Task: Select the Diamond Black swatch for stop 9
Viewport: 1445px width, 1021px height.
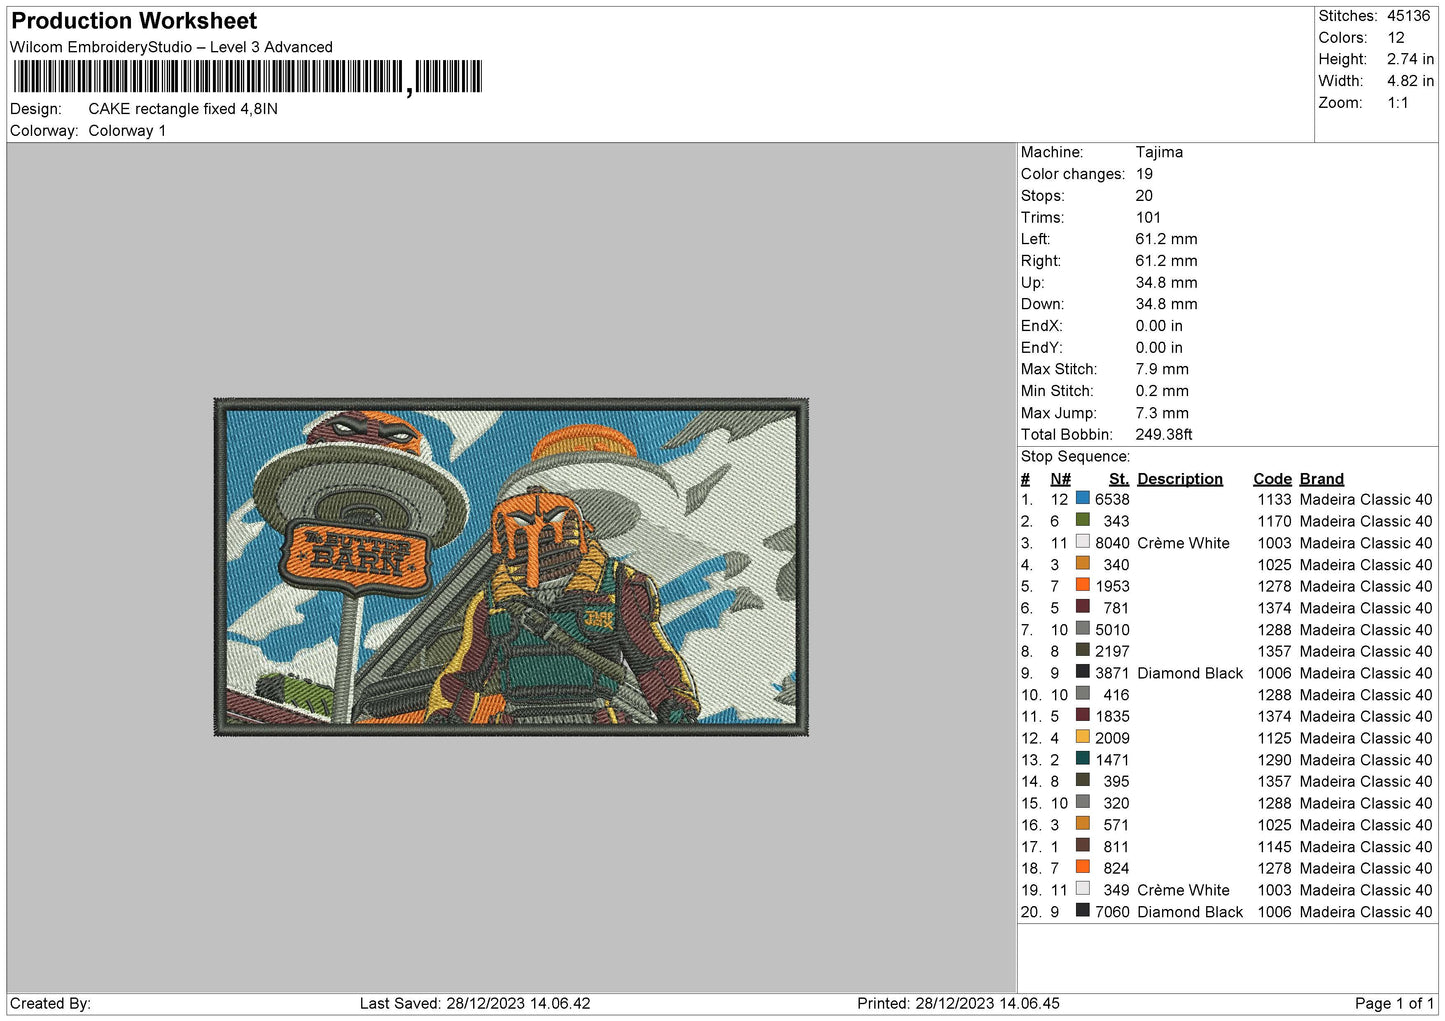Action: (x=1082, y=672)
